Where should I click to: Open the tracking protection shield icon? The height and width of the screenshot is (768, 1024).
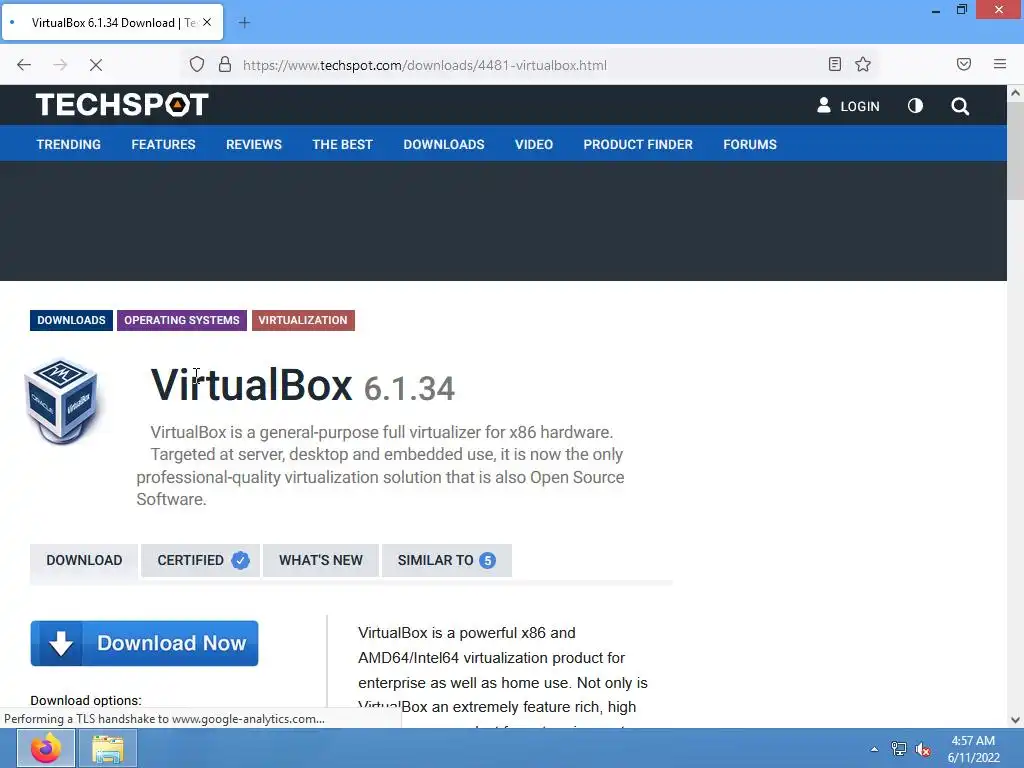tap(197, 65)
